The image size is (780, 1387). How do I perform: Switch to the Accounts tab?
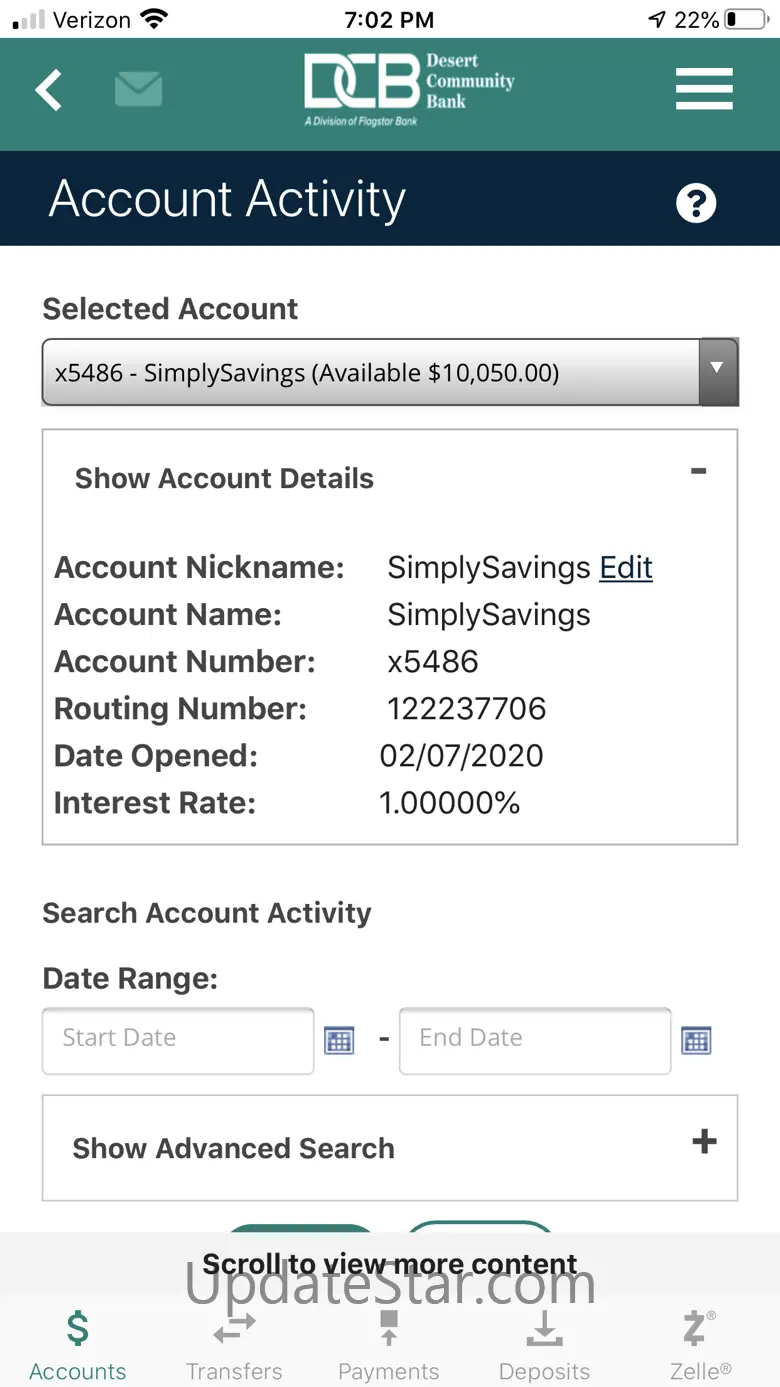pos(78,1346)
